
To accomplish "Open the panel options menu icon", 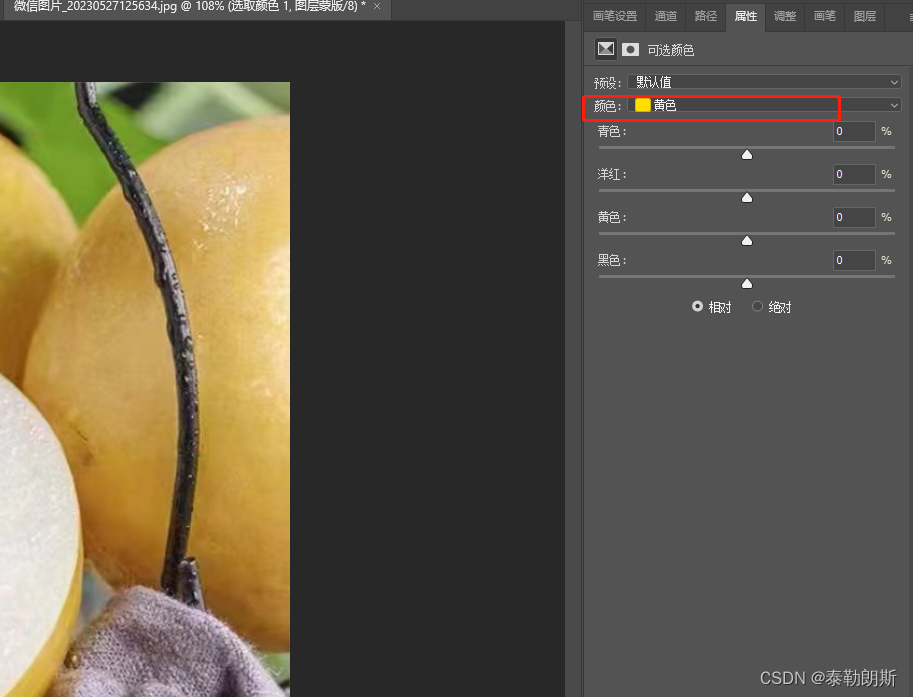I will point(910,17).
